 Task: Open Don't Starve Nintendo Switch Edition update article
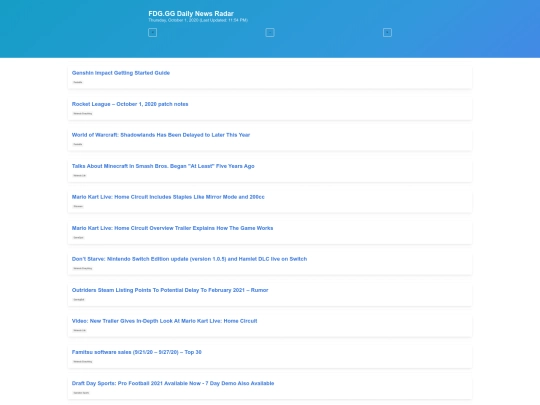(x=189, y=259)
